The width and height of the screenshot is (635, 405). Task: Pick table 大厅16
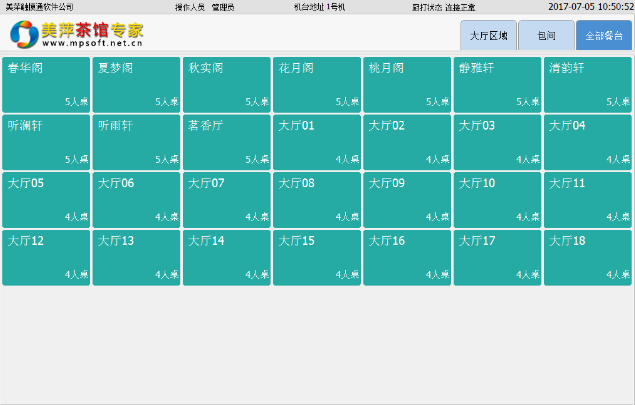coord(407,258)
